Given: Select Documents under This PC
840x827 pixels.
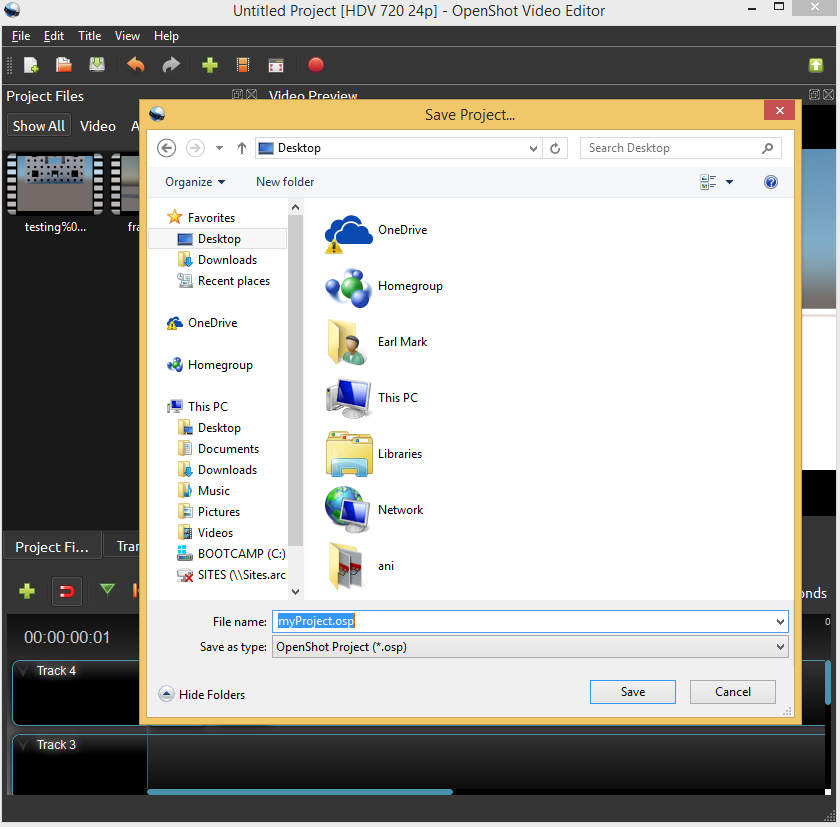Looking at the screenshot, I should pyautogui.click(x=219, y=449).
